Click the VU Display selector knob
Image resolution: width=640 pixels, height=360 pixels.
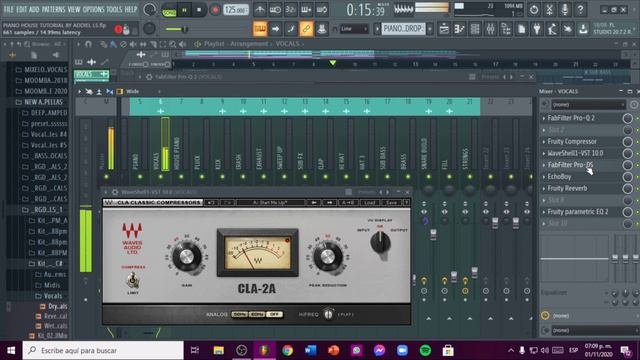(380, 242)
